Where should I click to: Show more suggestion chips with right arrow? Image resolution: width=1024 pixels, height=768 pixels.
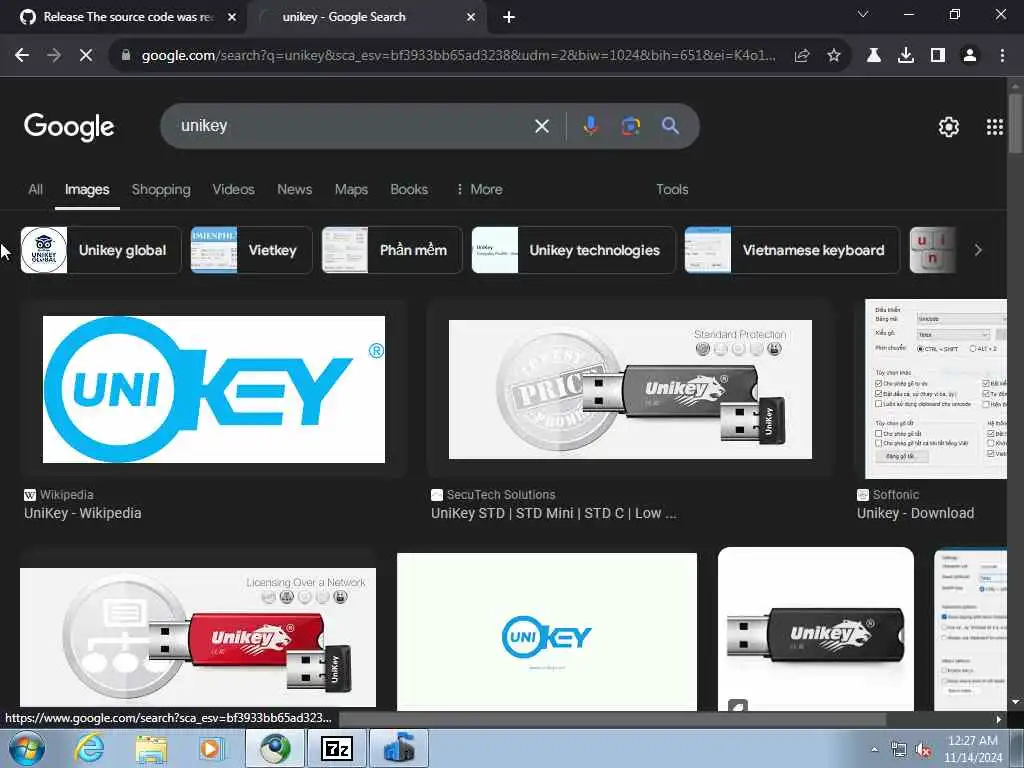coord(978,250)
